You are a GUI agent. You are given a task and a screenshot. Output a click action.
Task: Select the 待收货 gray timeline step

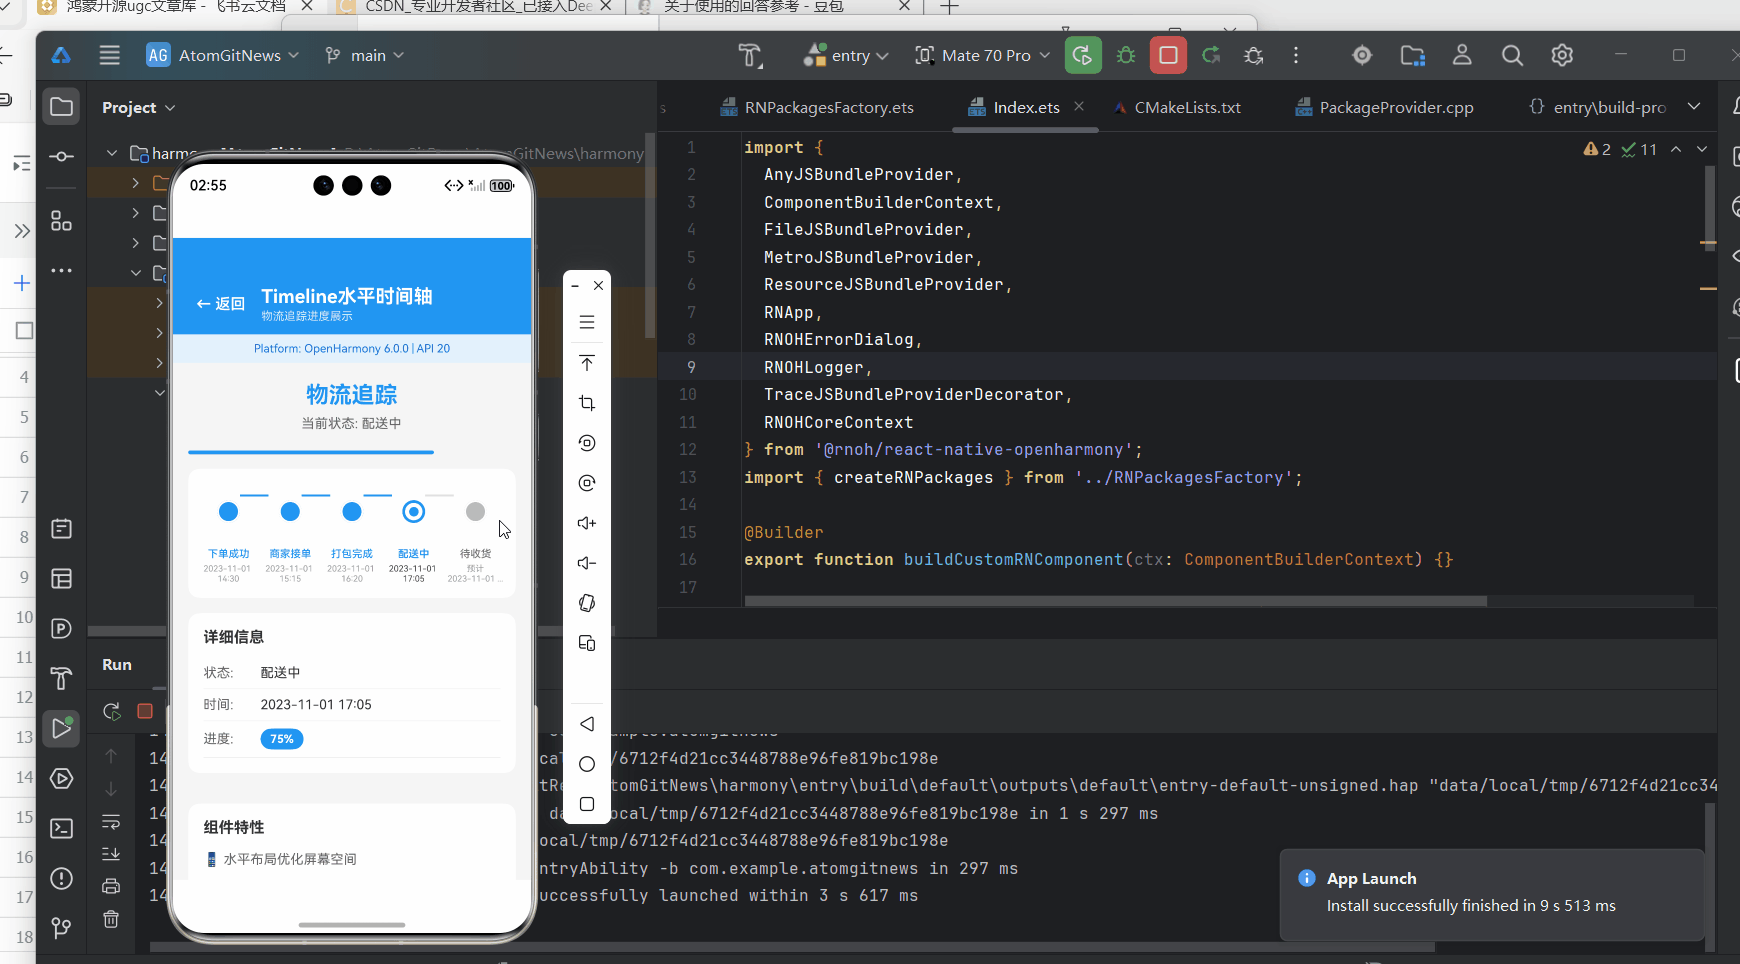pyautogui.click(x=475, y=512)
